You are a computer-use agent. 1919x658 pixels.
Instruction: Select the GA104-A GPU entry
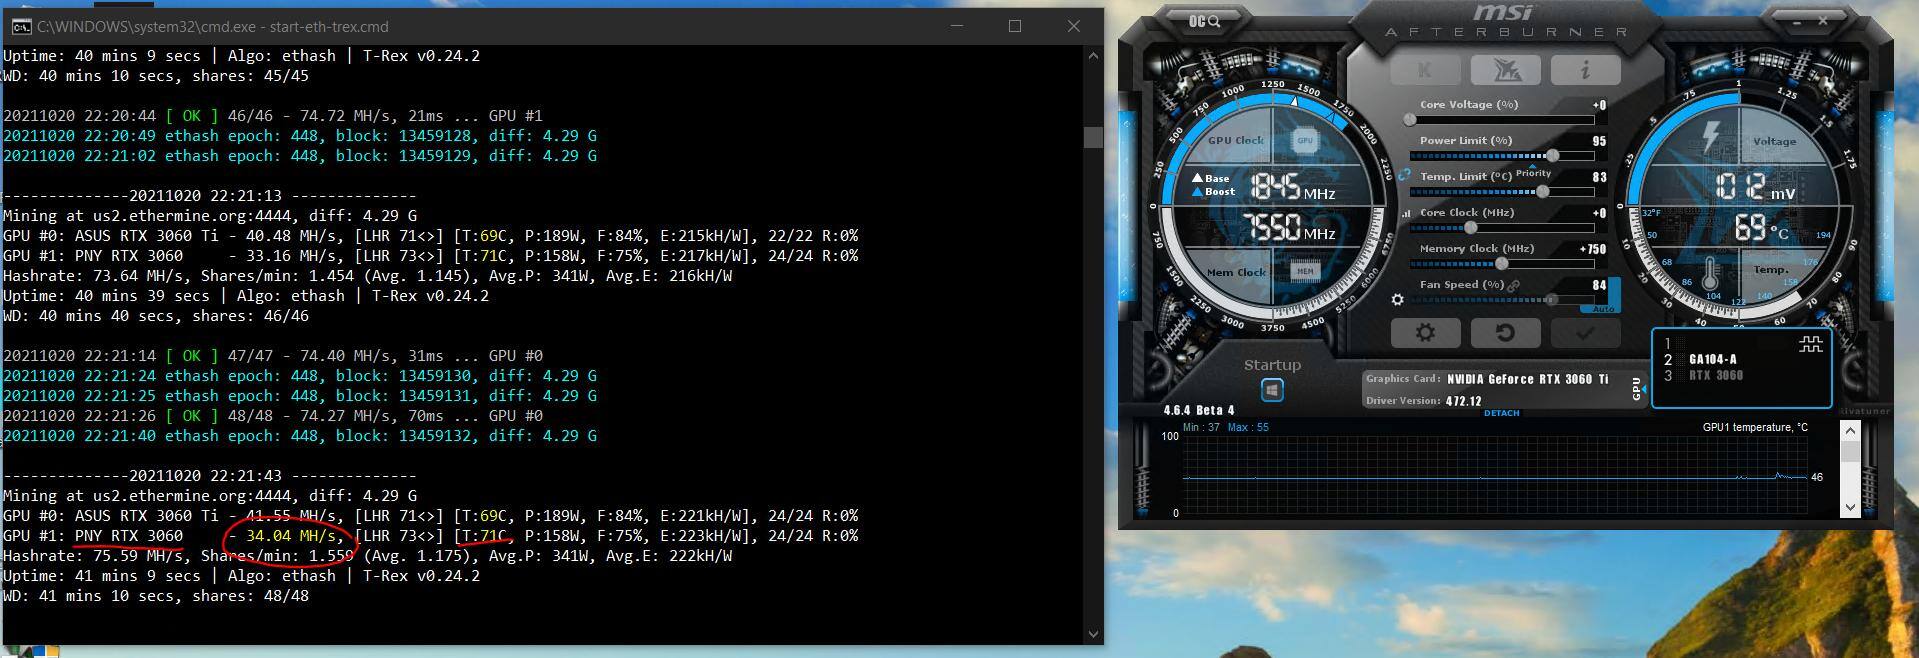point(1712,359)
